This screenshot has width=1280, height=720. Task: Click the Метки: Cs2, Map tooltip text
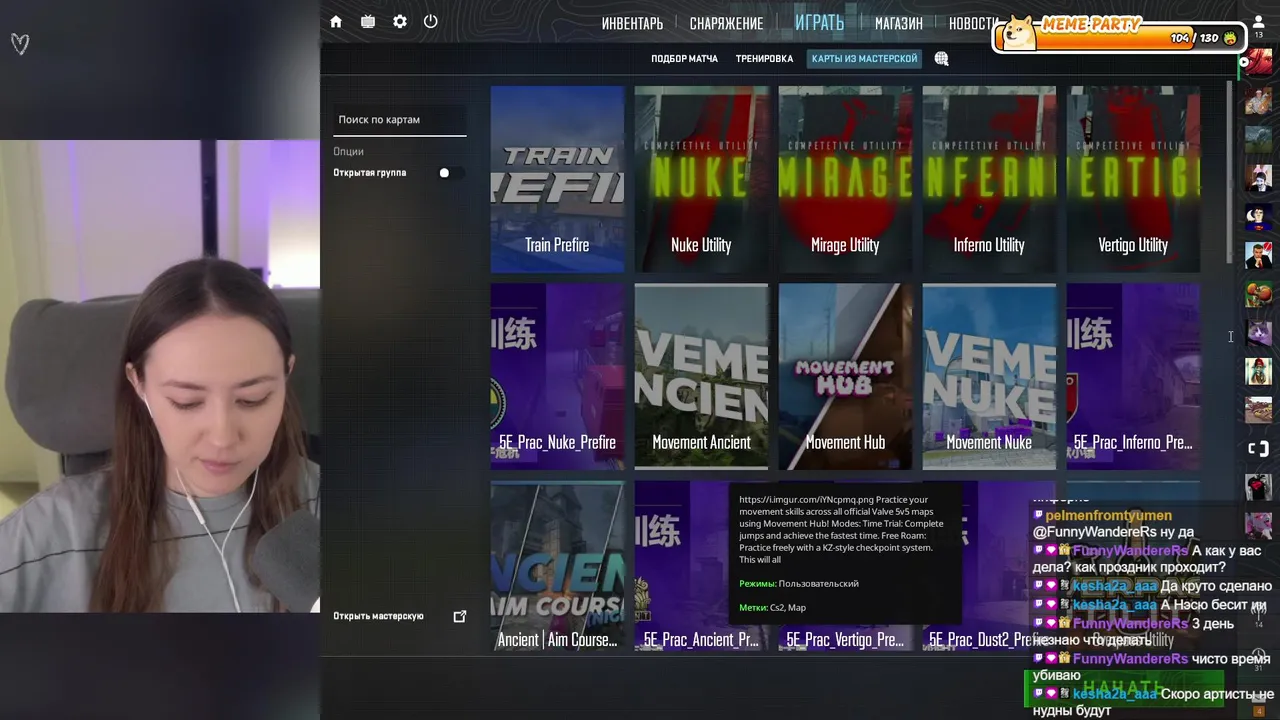coord(772,608)
